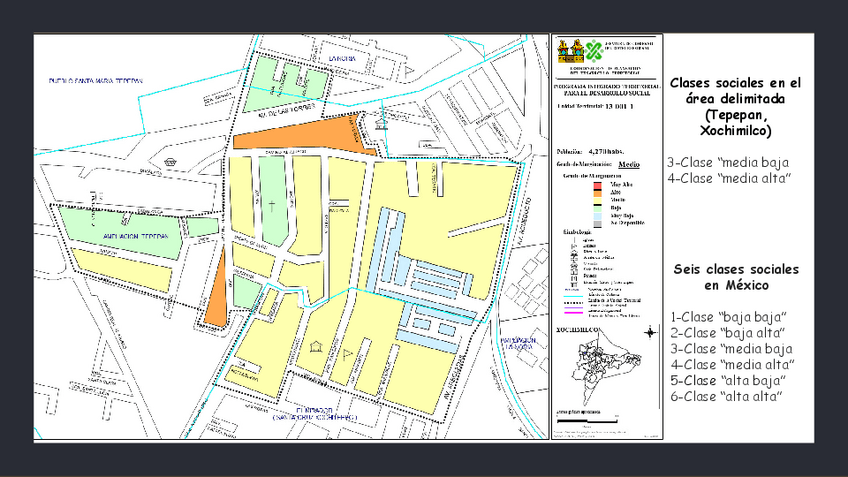Select the 'Clases sociales en el área delimitada' heading

coord(735,107)
